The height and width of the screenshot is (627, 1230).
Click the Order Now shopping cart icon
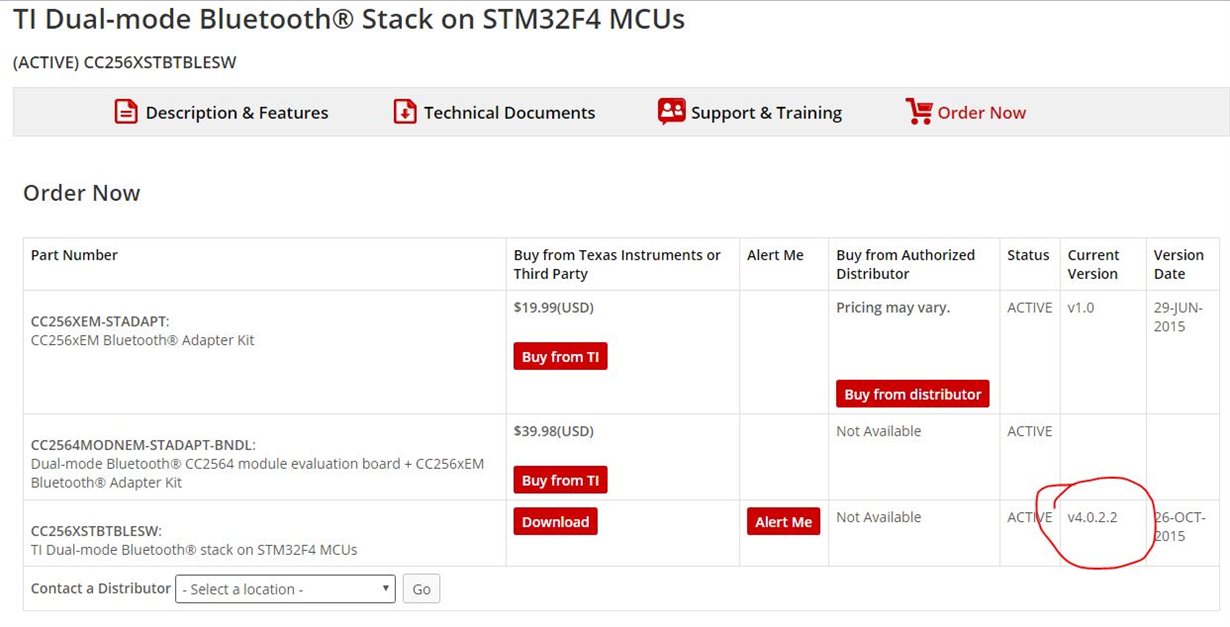(x=918, y=112)
